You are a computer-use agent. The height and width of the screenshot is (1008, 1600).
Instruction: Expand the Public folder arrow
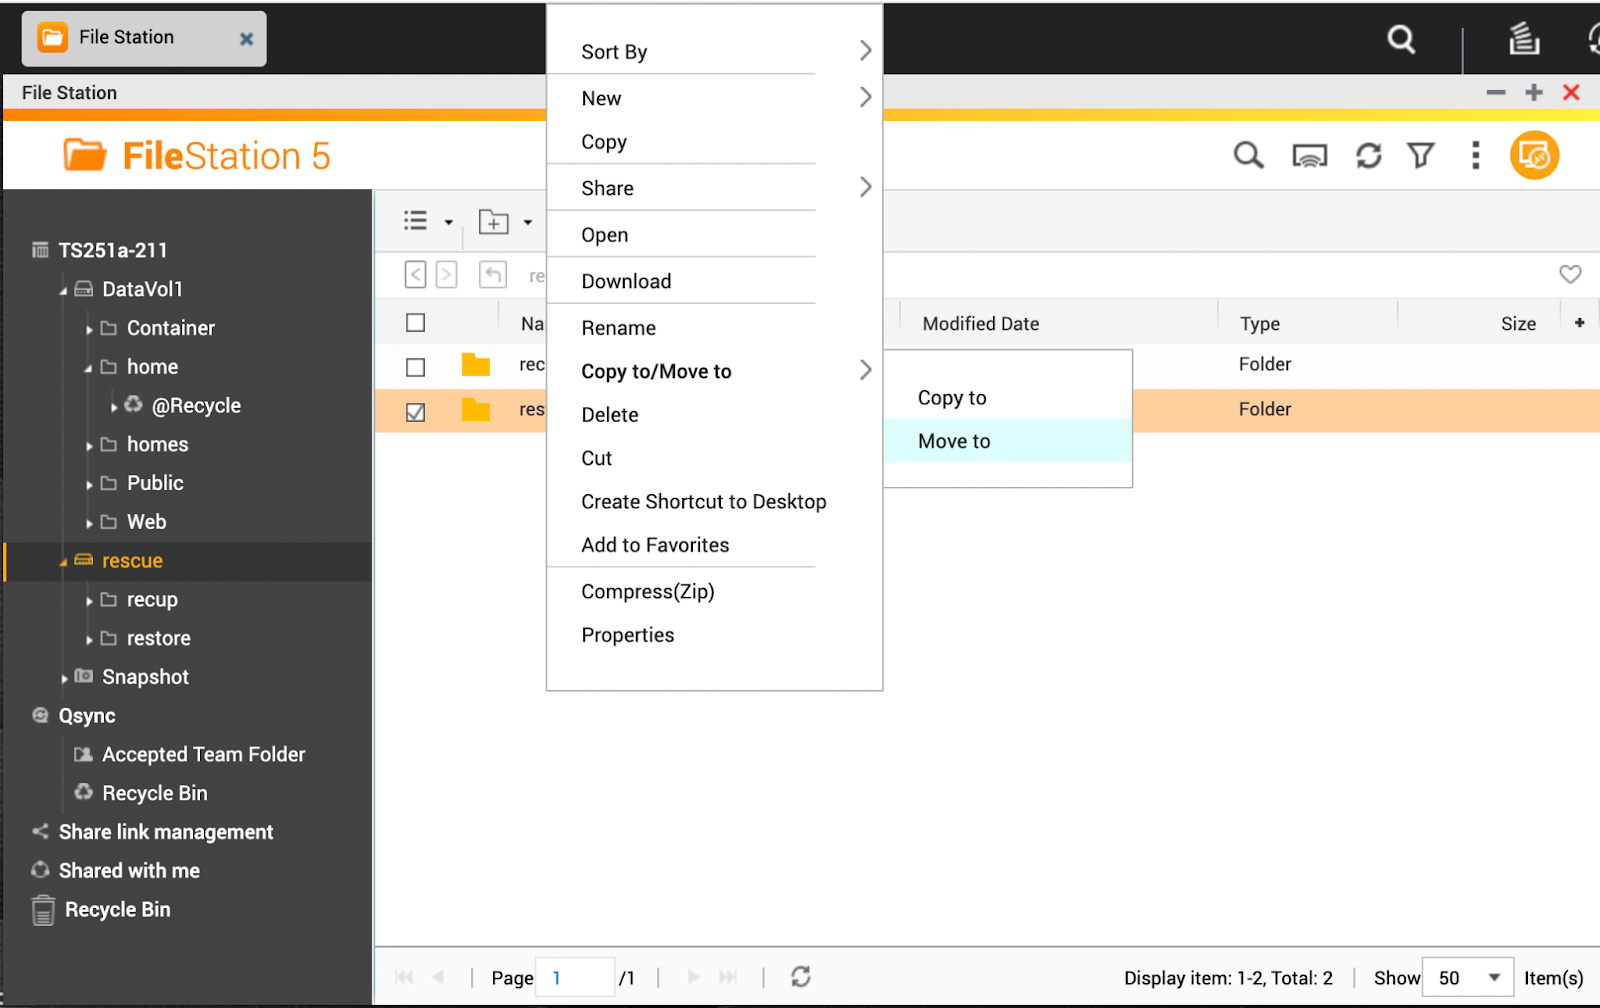tap(89, 484)
